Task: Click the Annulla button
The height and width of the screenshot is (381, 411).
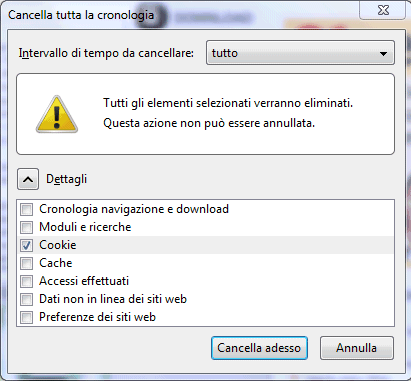Action: pyautogui.click(x=357, y=348)
